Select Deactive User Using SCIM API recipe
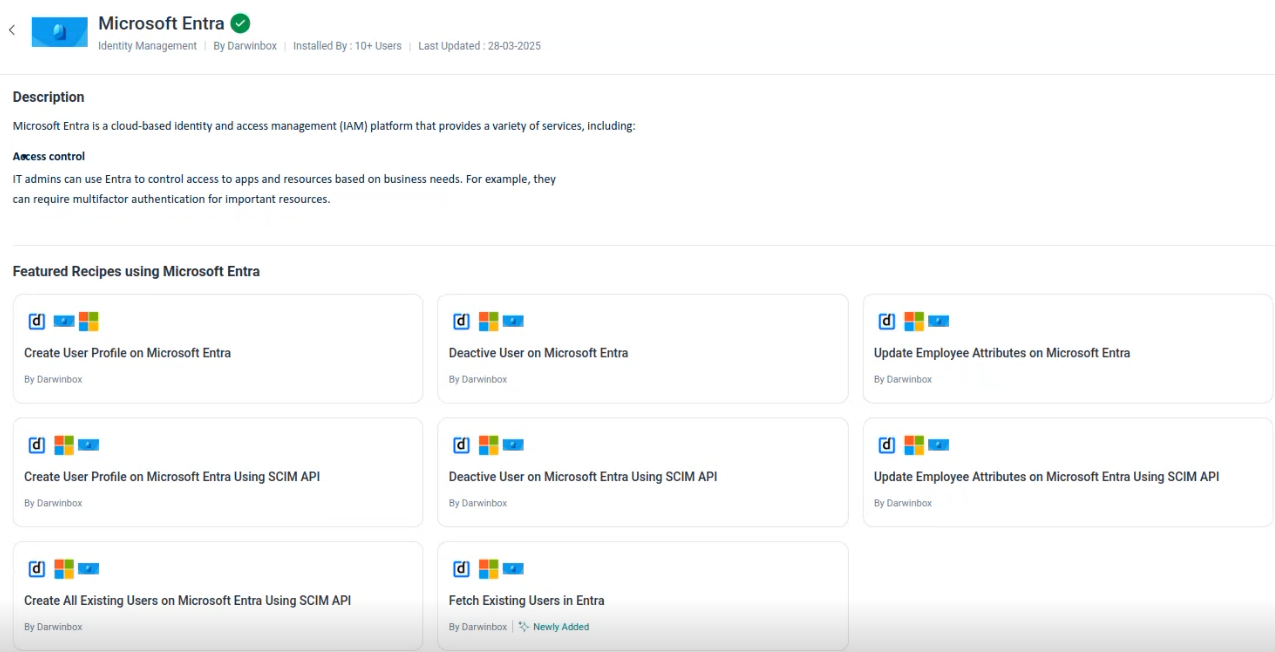This screenshot has width=1275, height=652. pos(582,477)
